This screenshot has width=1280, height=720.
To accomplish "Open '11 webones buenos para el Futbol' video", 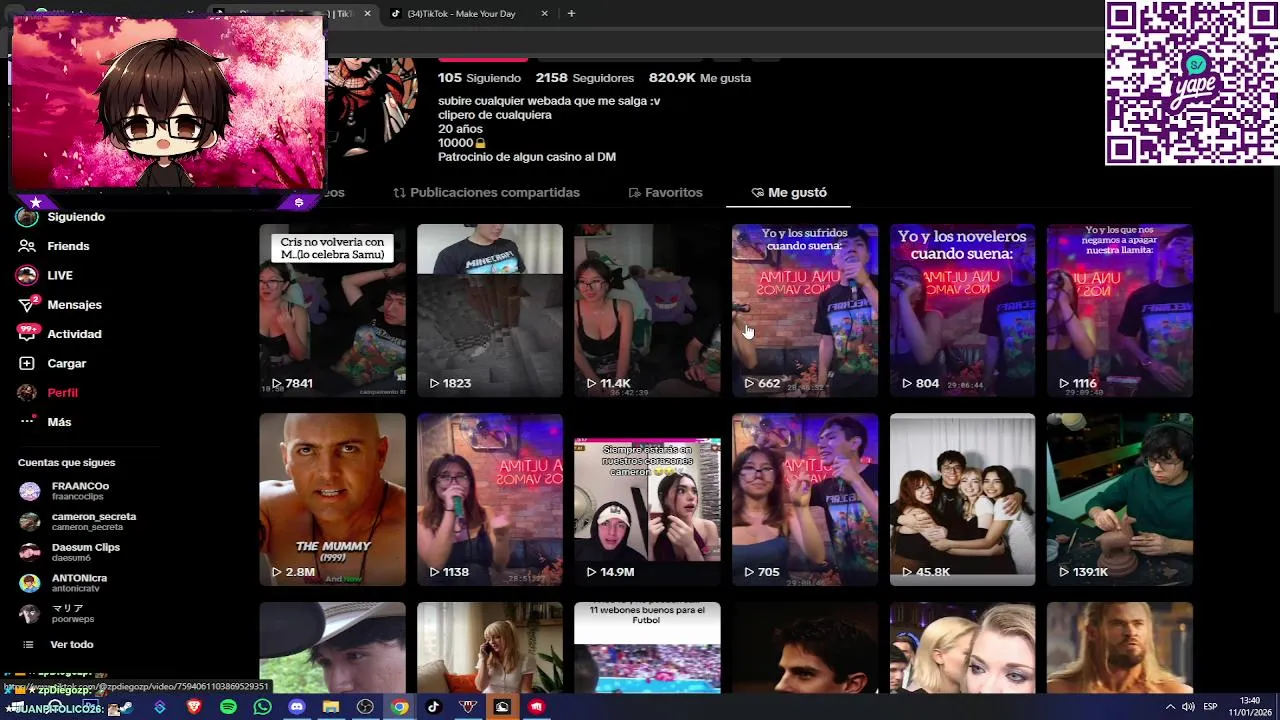I will point(647,647).
